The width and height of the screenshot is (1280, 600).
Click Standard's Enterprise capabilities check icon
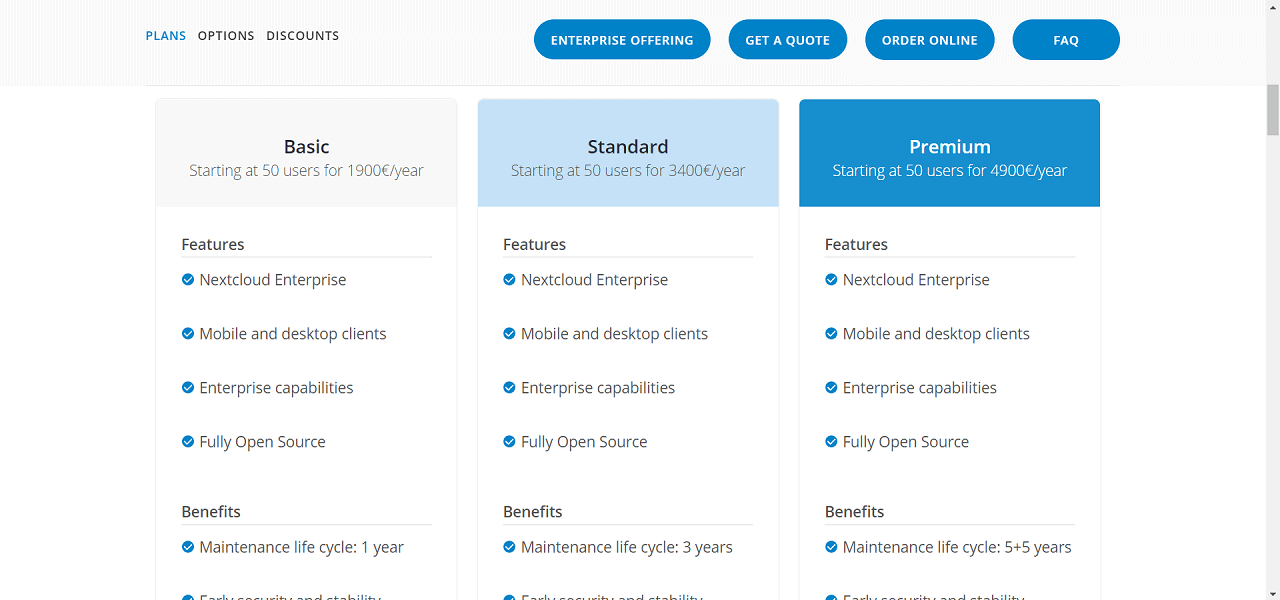pyautogui.click(x=509, y=388)
